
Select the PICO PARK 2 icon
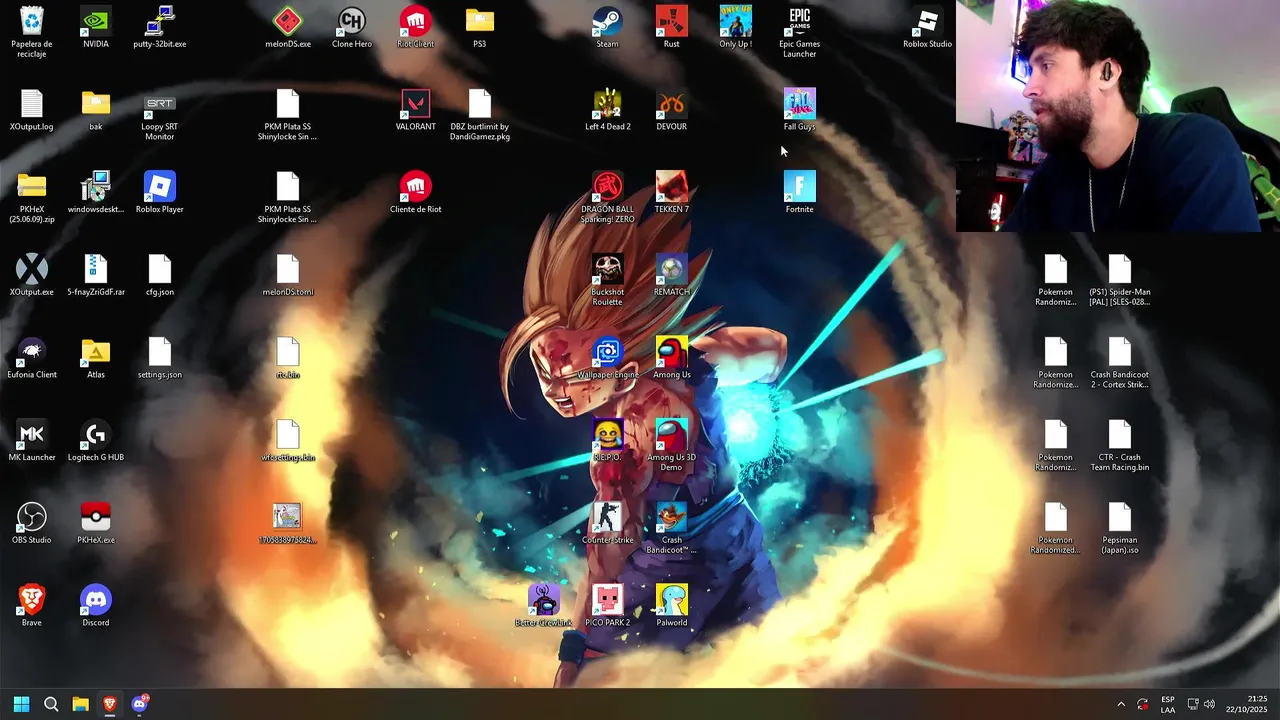coord(608,600)
